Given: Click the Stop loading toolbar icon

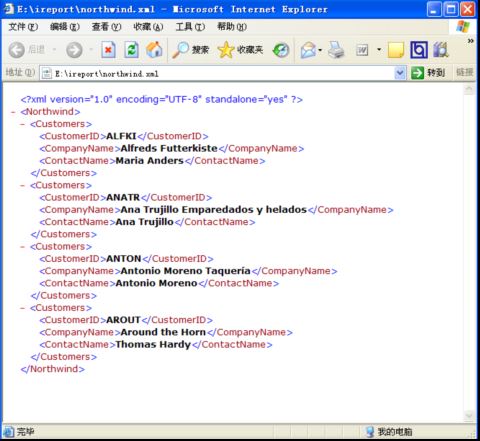Looking at the screenshot, I should [x=108, y=50].
